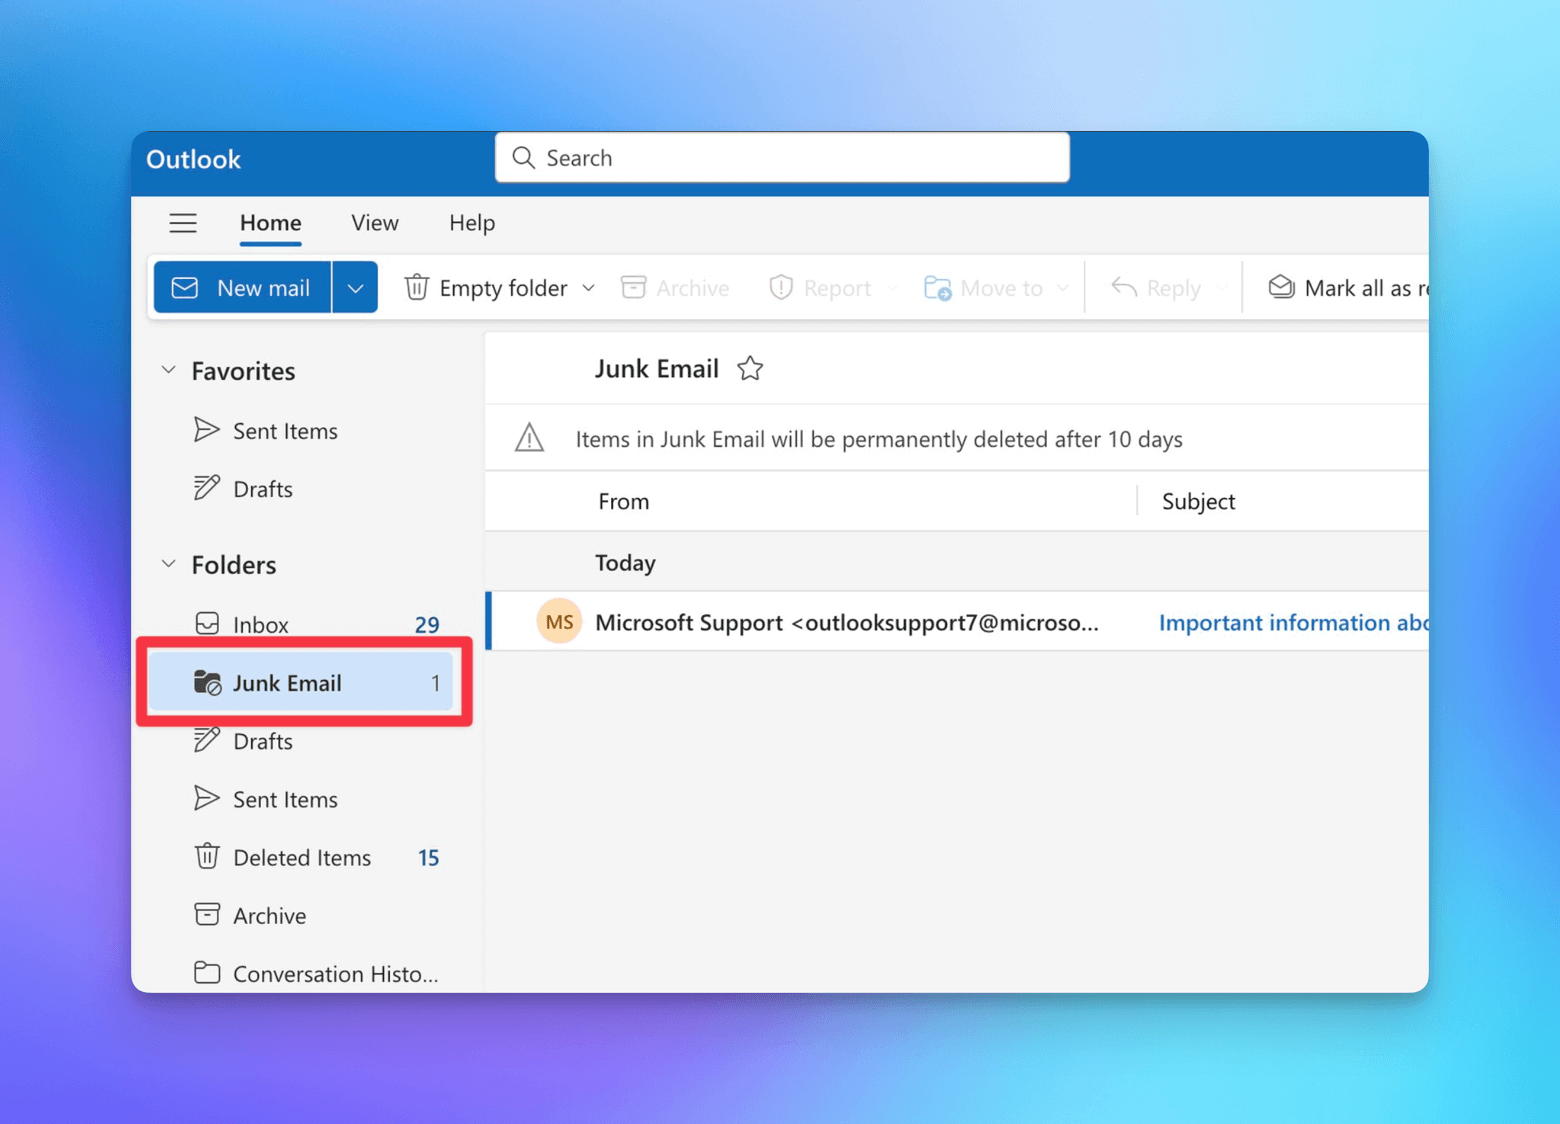Sort by the From column header
The width and height of the screenshot is (1560, 1124).
pos(624,501)
